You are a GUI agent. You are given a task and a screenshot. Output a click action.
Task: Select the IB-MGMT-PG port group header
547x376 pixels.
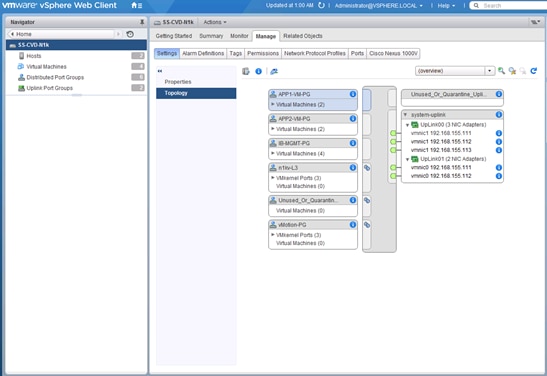313,143
